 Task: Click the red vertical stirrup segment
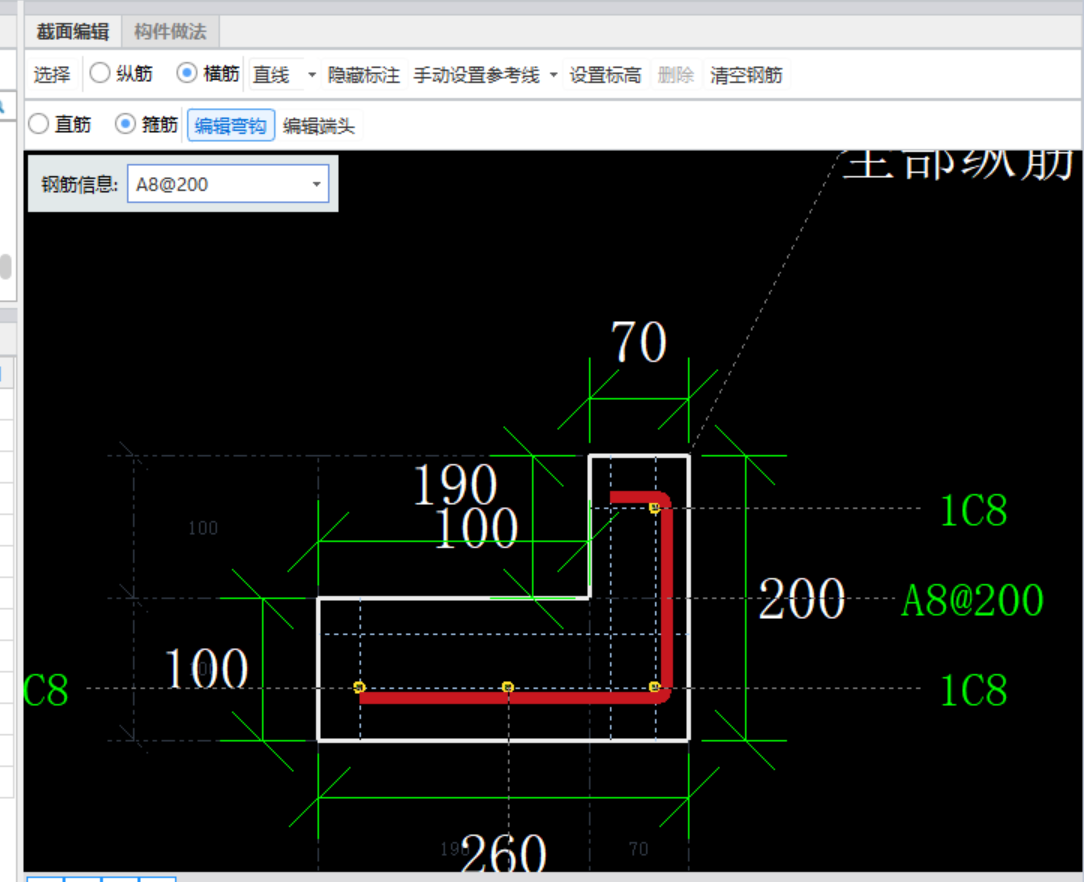[x=666, y=599]
